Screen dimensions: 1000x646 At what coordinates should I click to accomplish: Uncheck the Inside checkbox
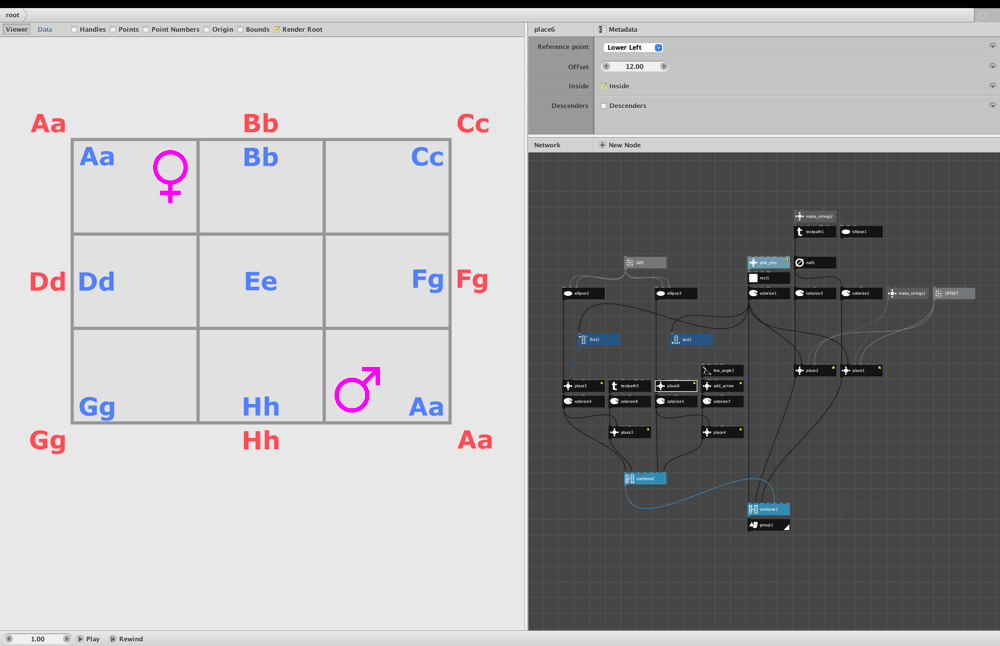pos(603,86)
